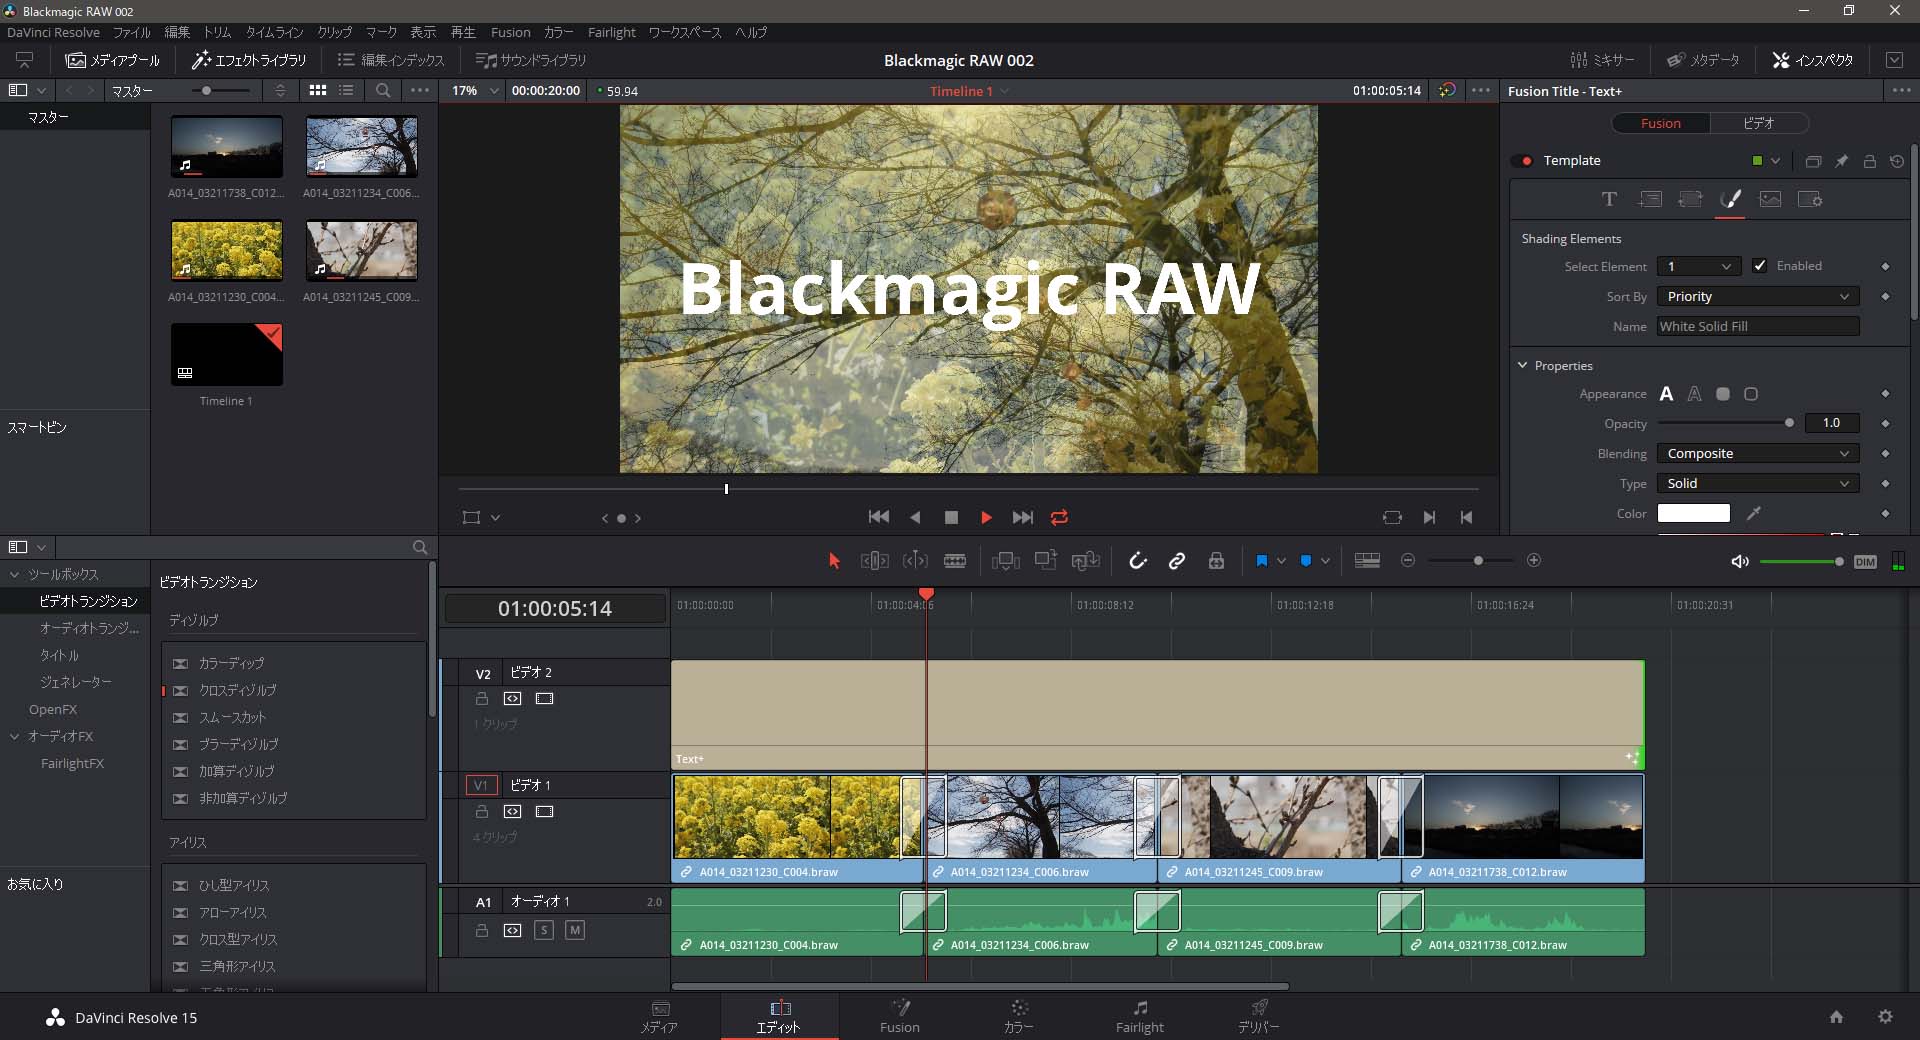1920x1040 pixels.
Task: Open the Image tab in Inspector
Action: (x=1770, y=199)
